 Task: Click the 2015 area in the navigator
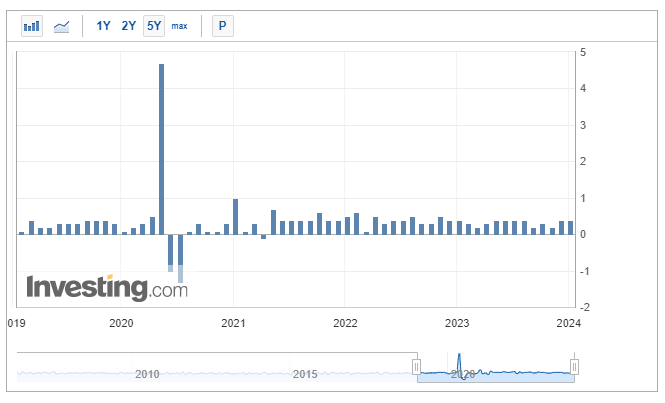click(305, 374)
